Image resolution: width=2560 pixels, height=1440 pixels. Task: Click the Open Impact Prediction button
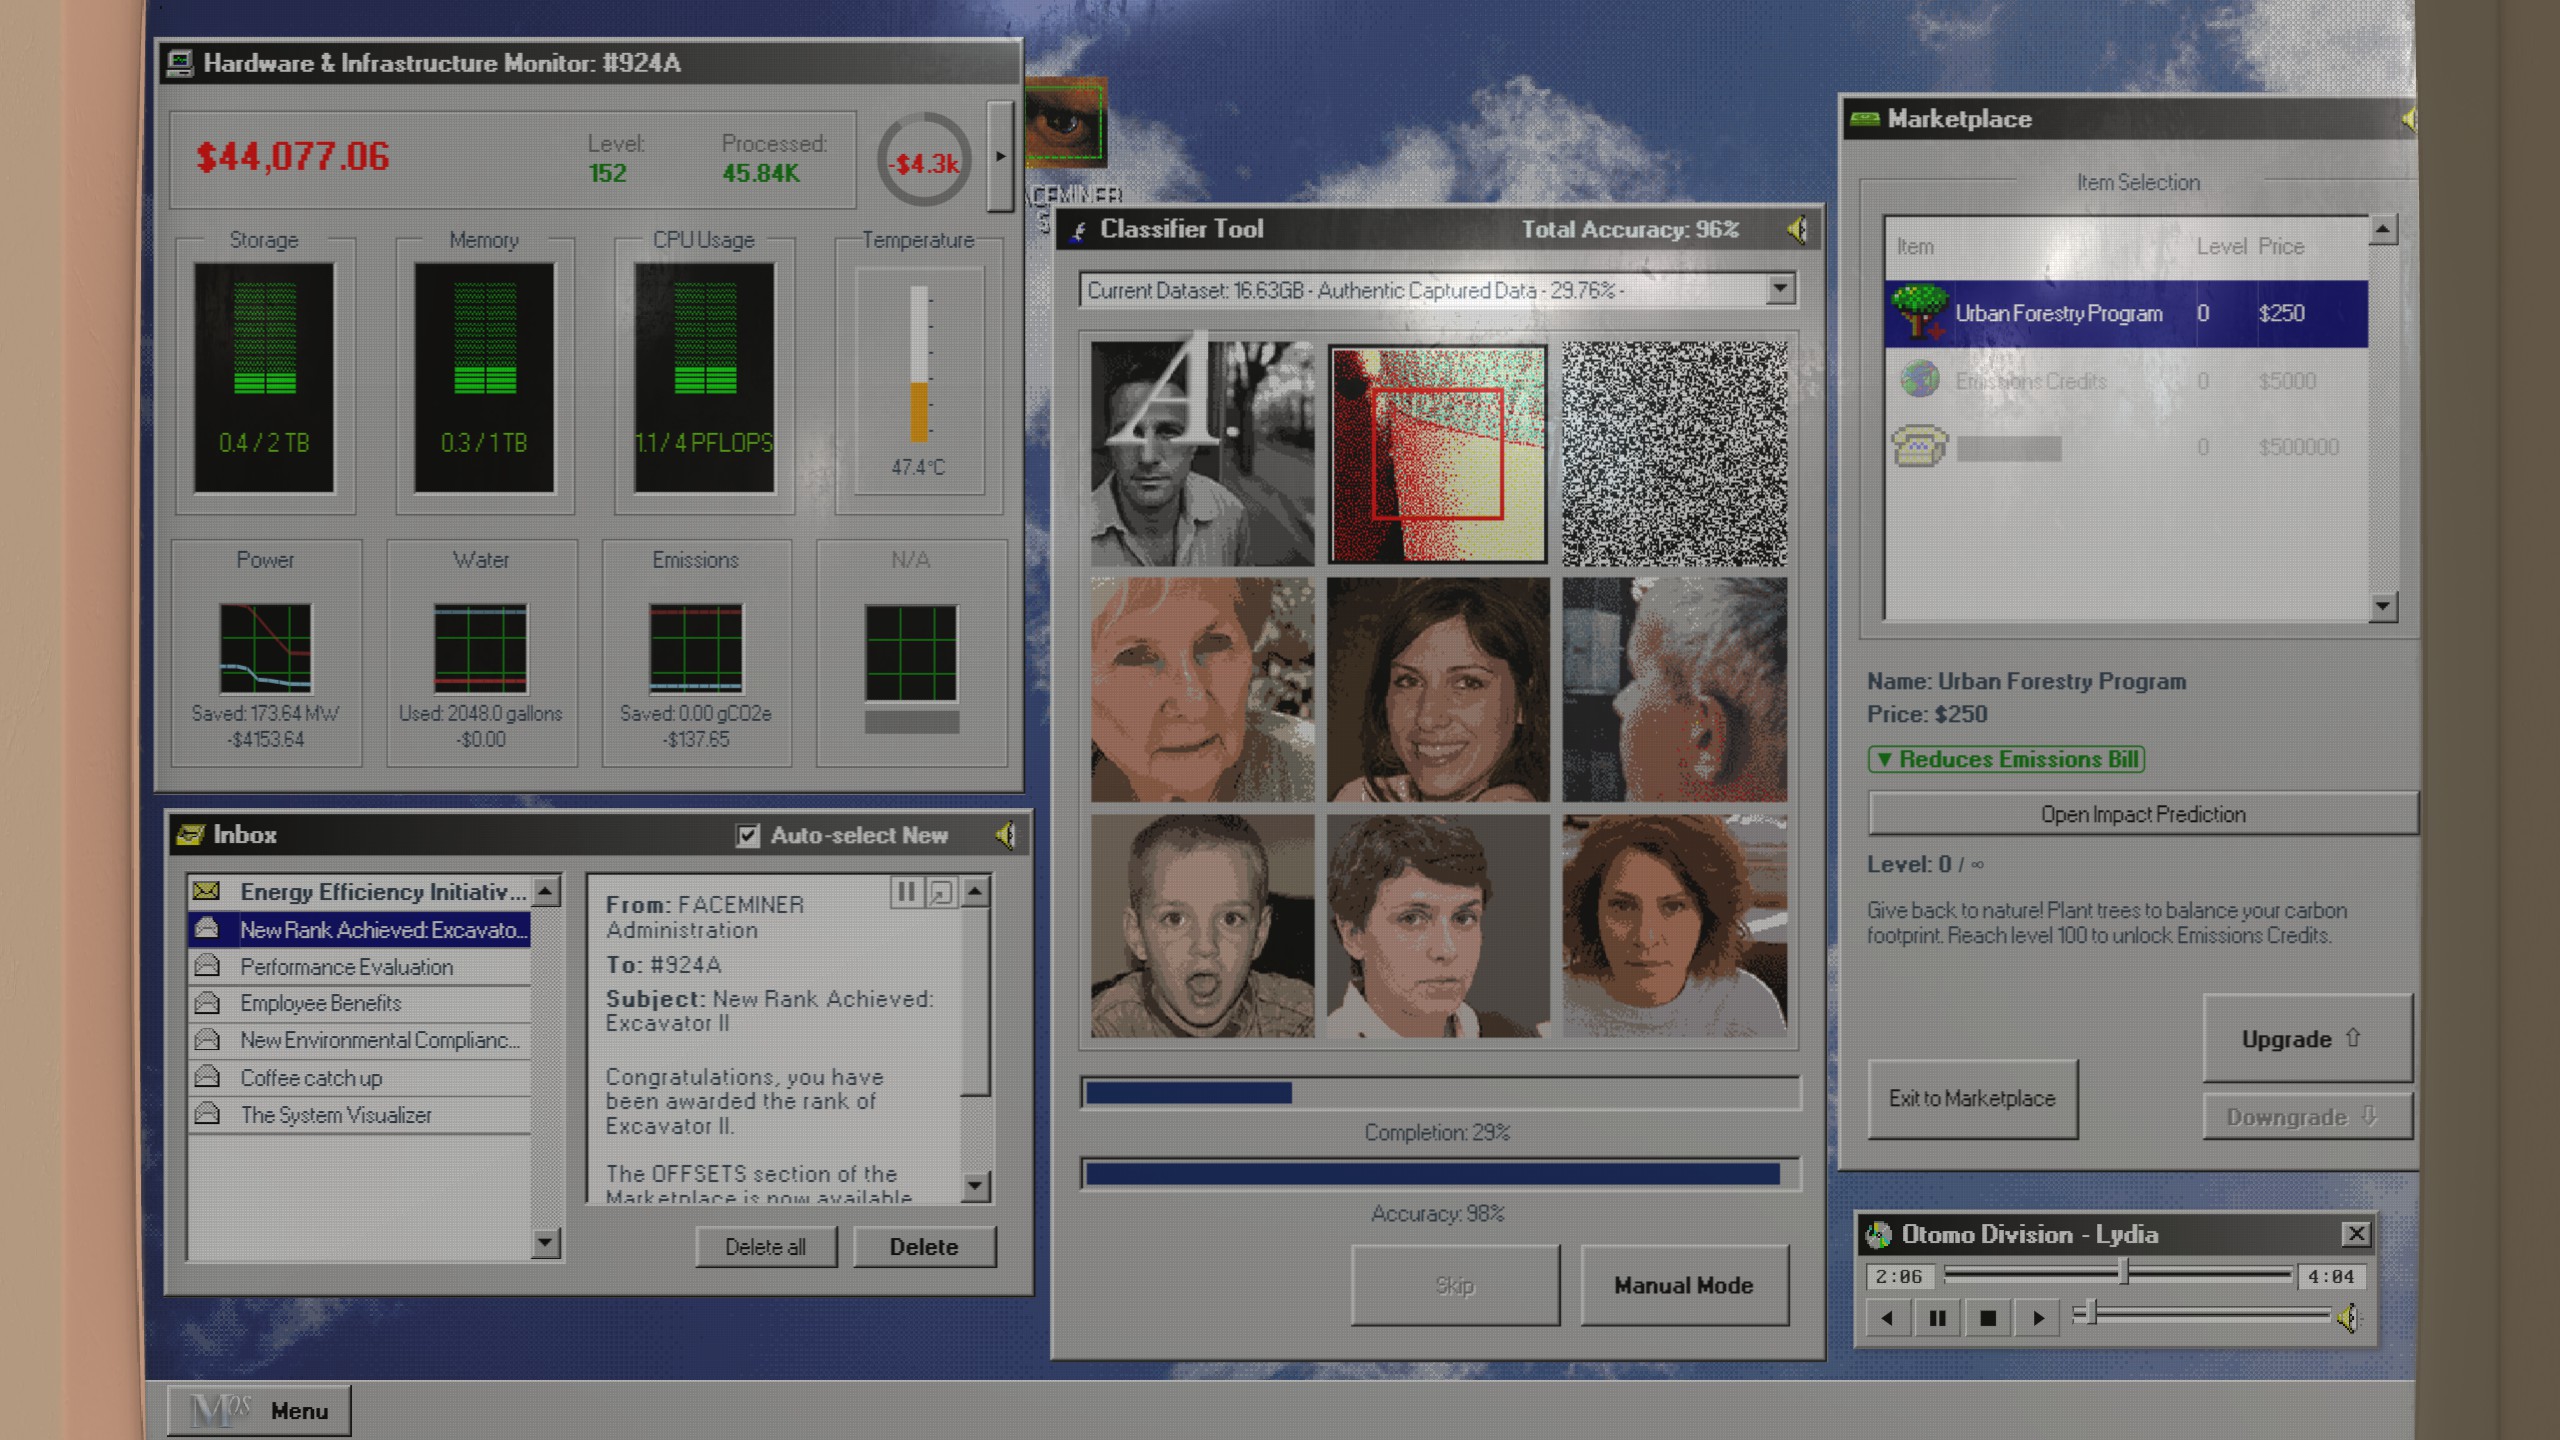tap(2142, 814)
